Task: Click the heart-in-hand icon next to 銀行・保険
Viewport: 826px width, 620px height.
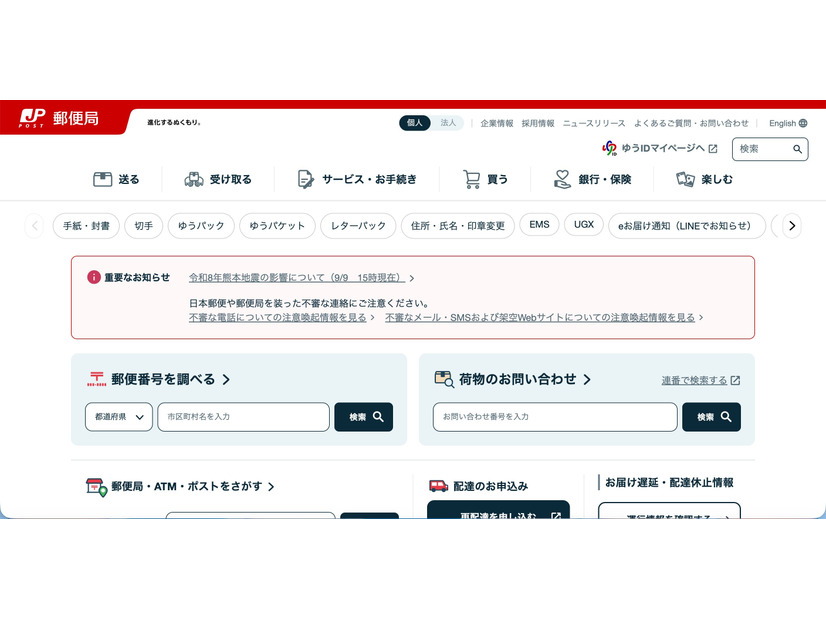Action: click(562, 180)
